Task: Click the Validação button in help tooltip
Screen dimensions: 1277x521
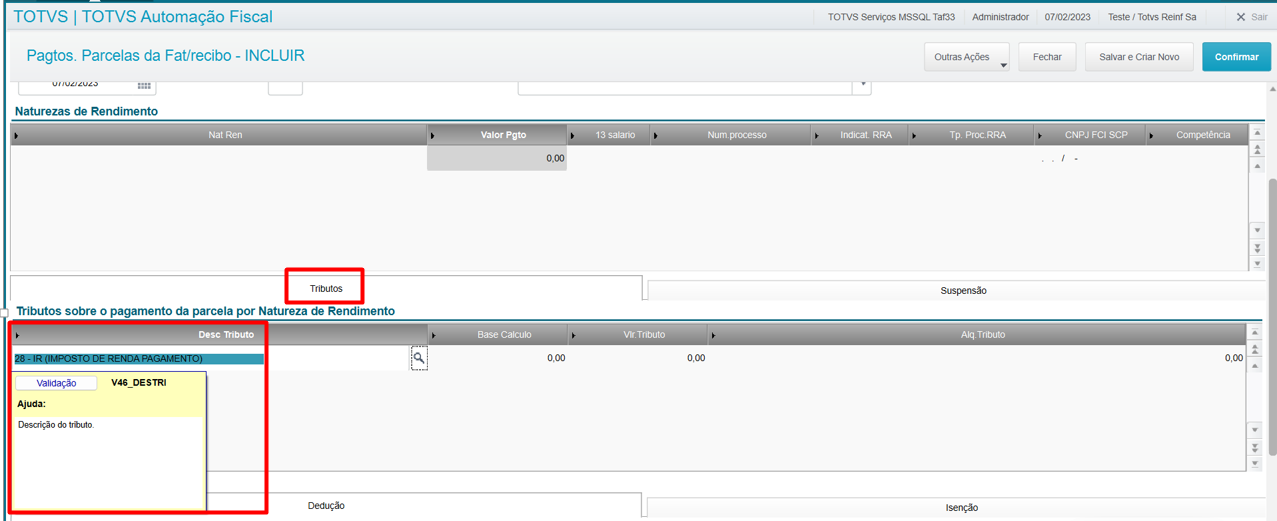Action: (x=56, y=383)
